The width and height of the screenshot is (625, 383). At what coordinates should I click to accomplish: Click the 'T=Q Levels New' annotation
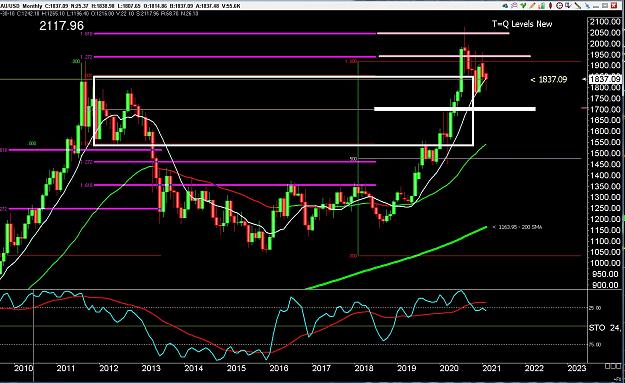tap(522, 24)
